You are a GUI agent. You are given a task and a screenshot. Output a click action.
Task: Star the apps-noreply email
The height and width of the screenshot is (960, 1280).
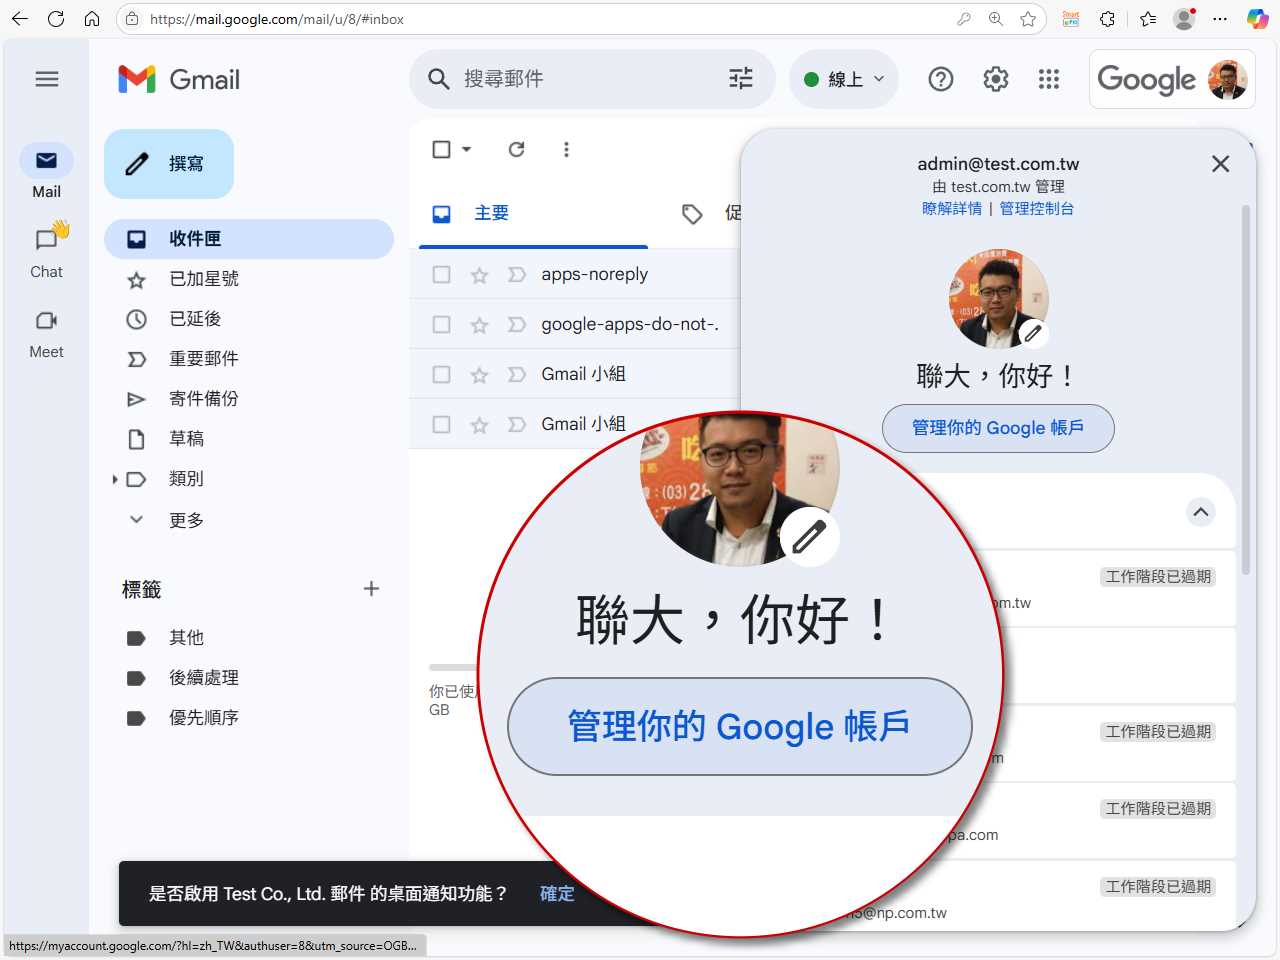pyautogui.click(x=479, y=274)
